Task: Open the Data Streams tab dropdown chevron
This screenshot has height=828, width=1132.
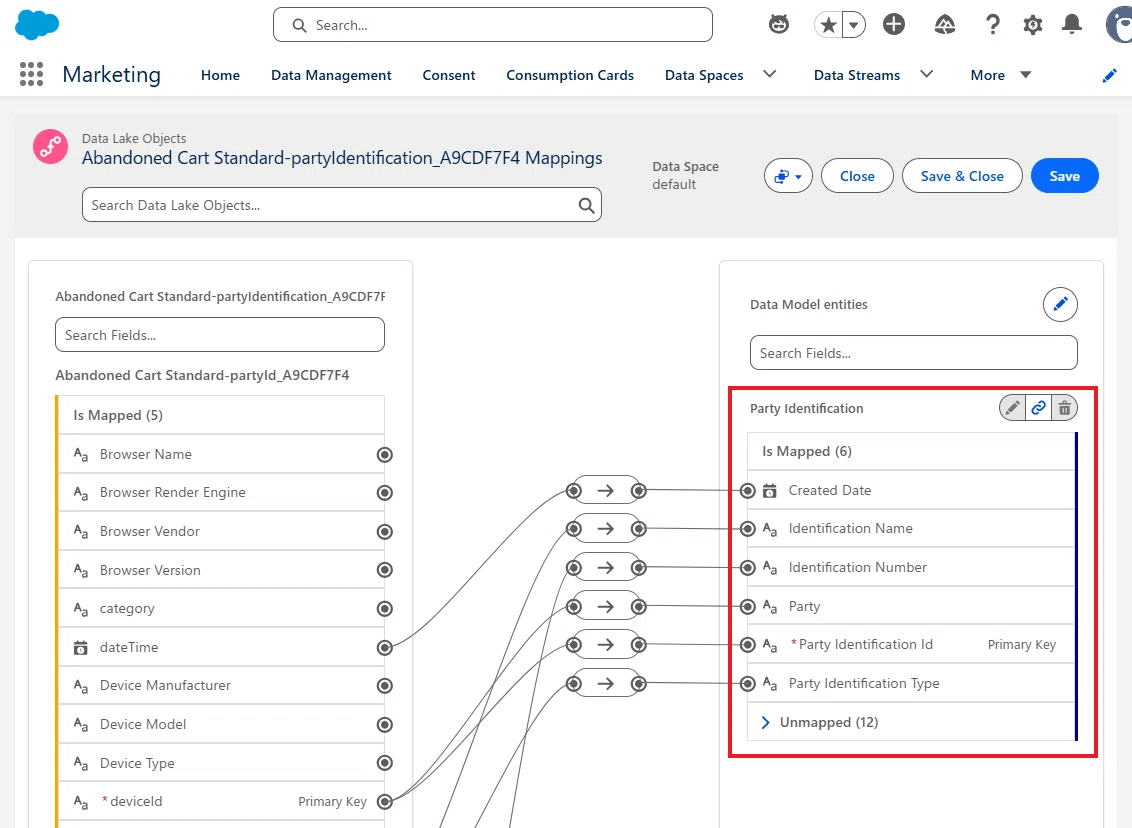Action: (x=926, y=74)
